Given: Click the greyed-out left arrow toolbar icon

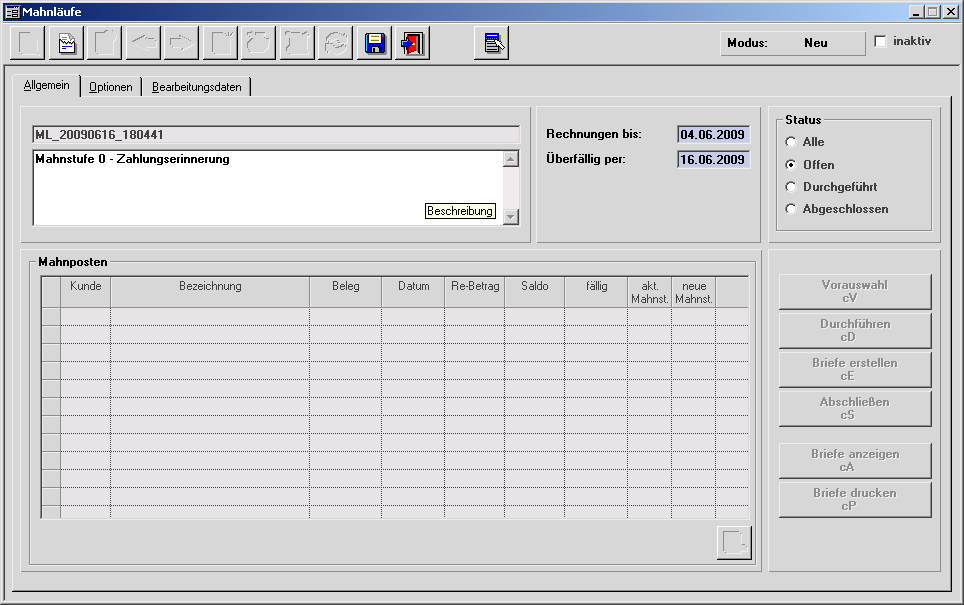Looking at the screenshot, I should [x=143, y=44].
